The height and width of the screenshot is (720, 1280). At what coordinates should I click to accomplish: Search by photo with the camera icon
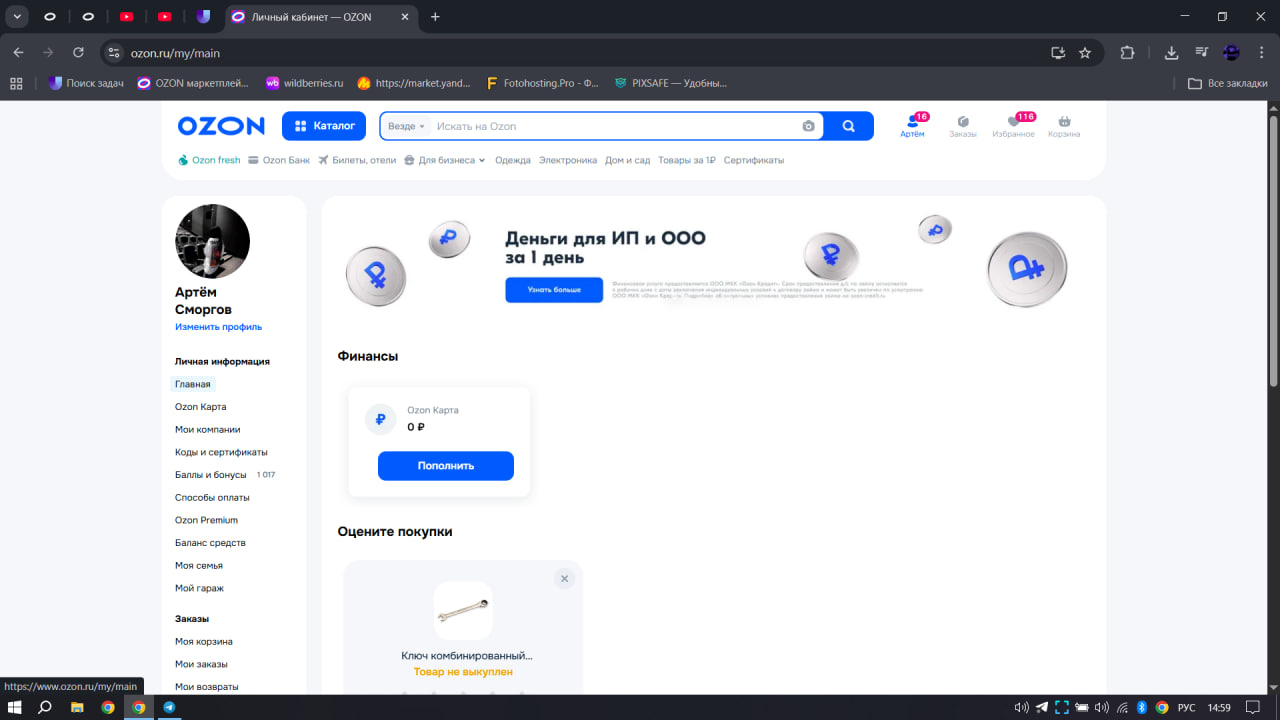pyautogui.click(x=809, y=126)
